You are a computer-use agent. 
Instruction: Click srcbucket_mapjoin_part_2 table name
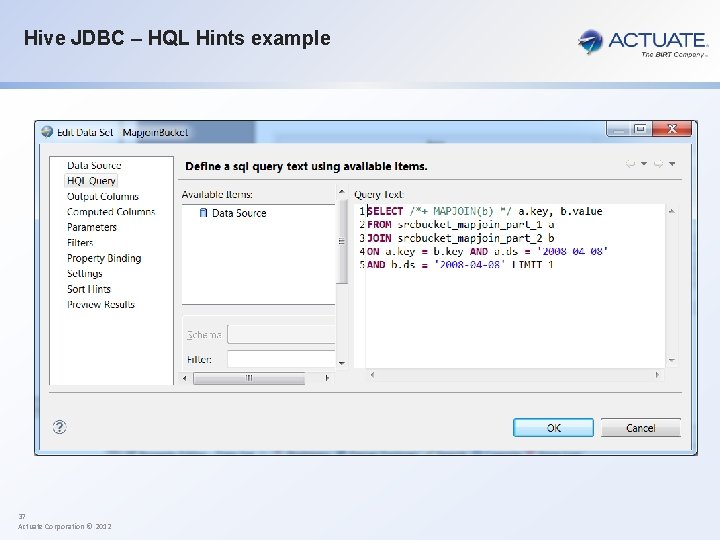470,238
